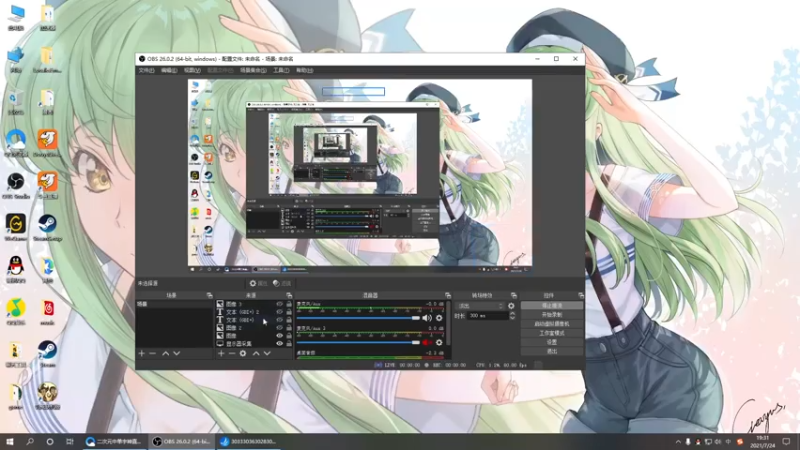Open OBS Studio desktop shortcut

point(16,185)
